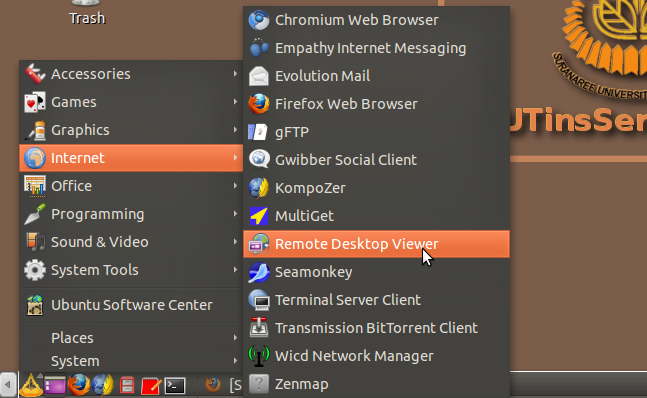Click the Evolution envelope icon
Image resolution: width=647 pixels, height=398 pixels.
[259, 76]
